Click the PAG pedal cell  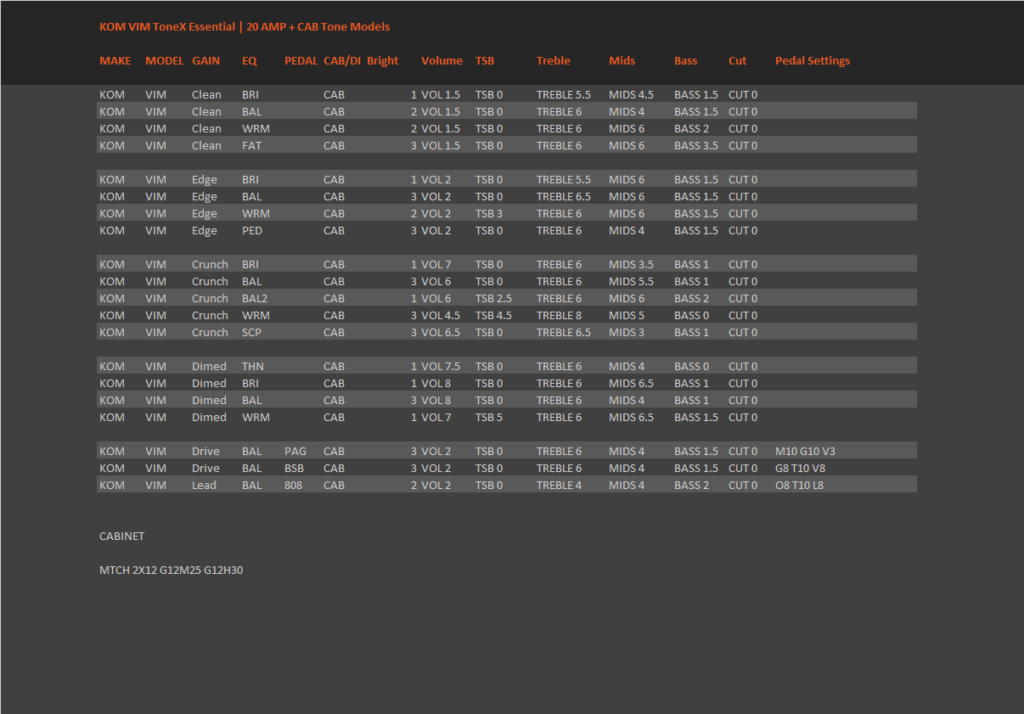click(295, 451)
